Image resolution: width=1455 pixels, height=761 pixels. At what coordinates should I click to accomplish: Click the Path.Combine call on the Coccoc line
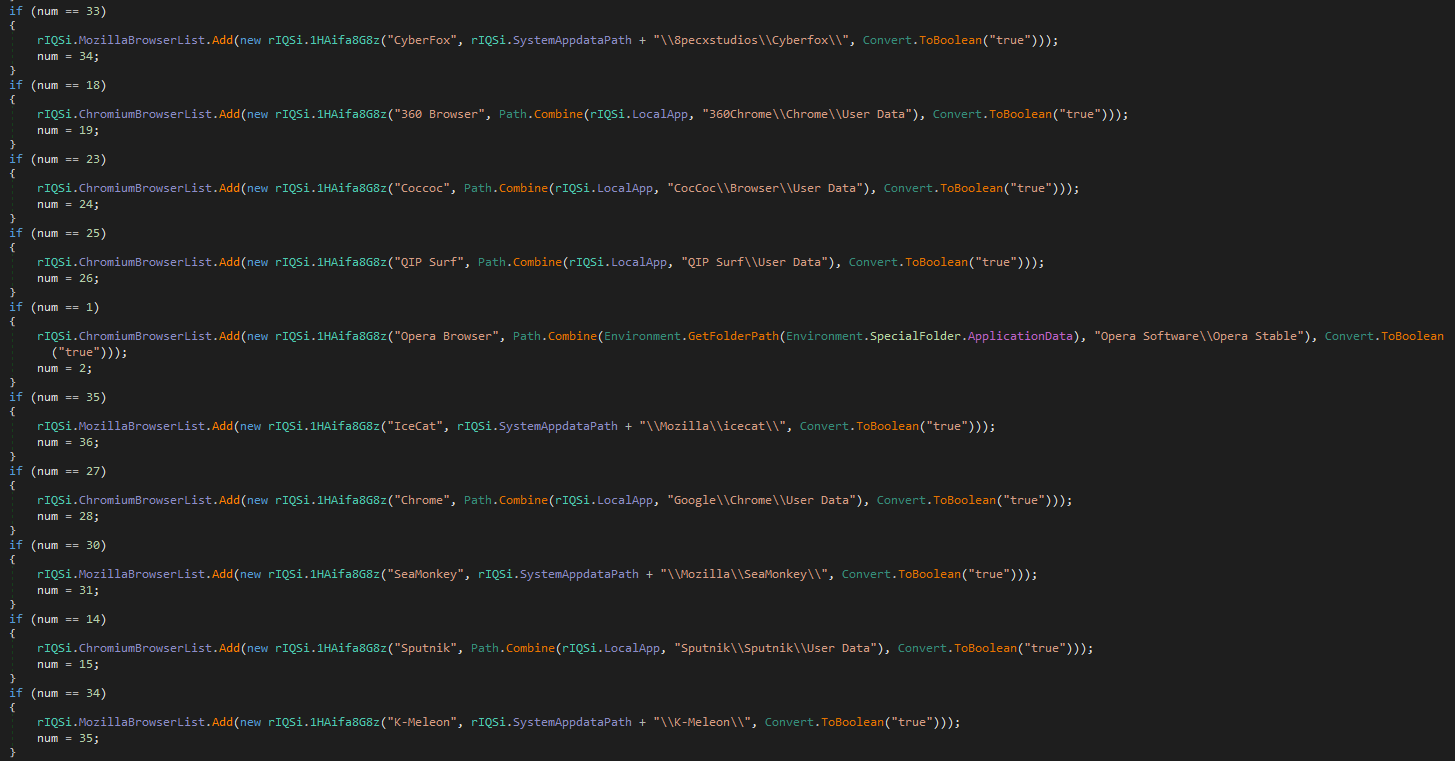coord(512,187)
